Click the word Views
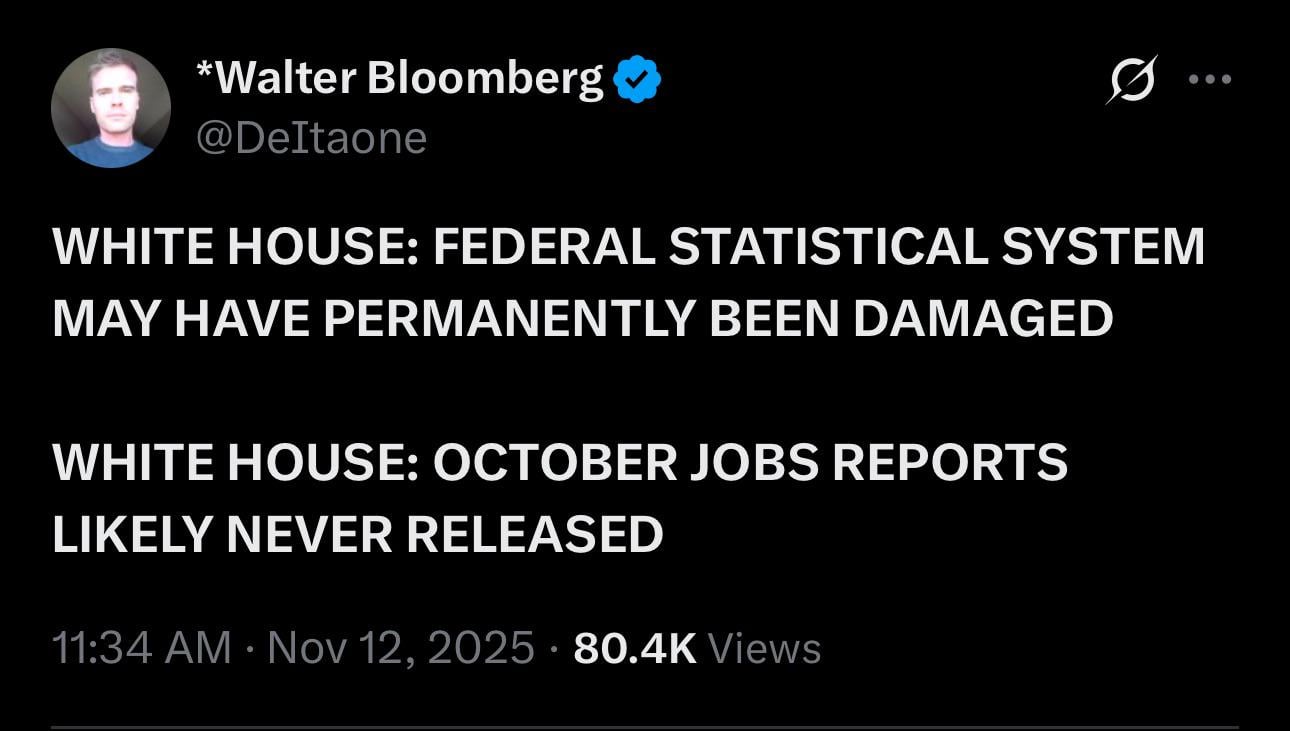Viewport: 1290px width, 731px height. coord(764,648)
